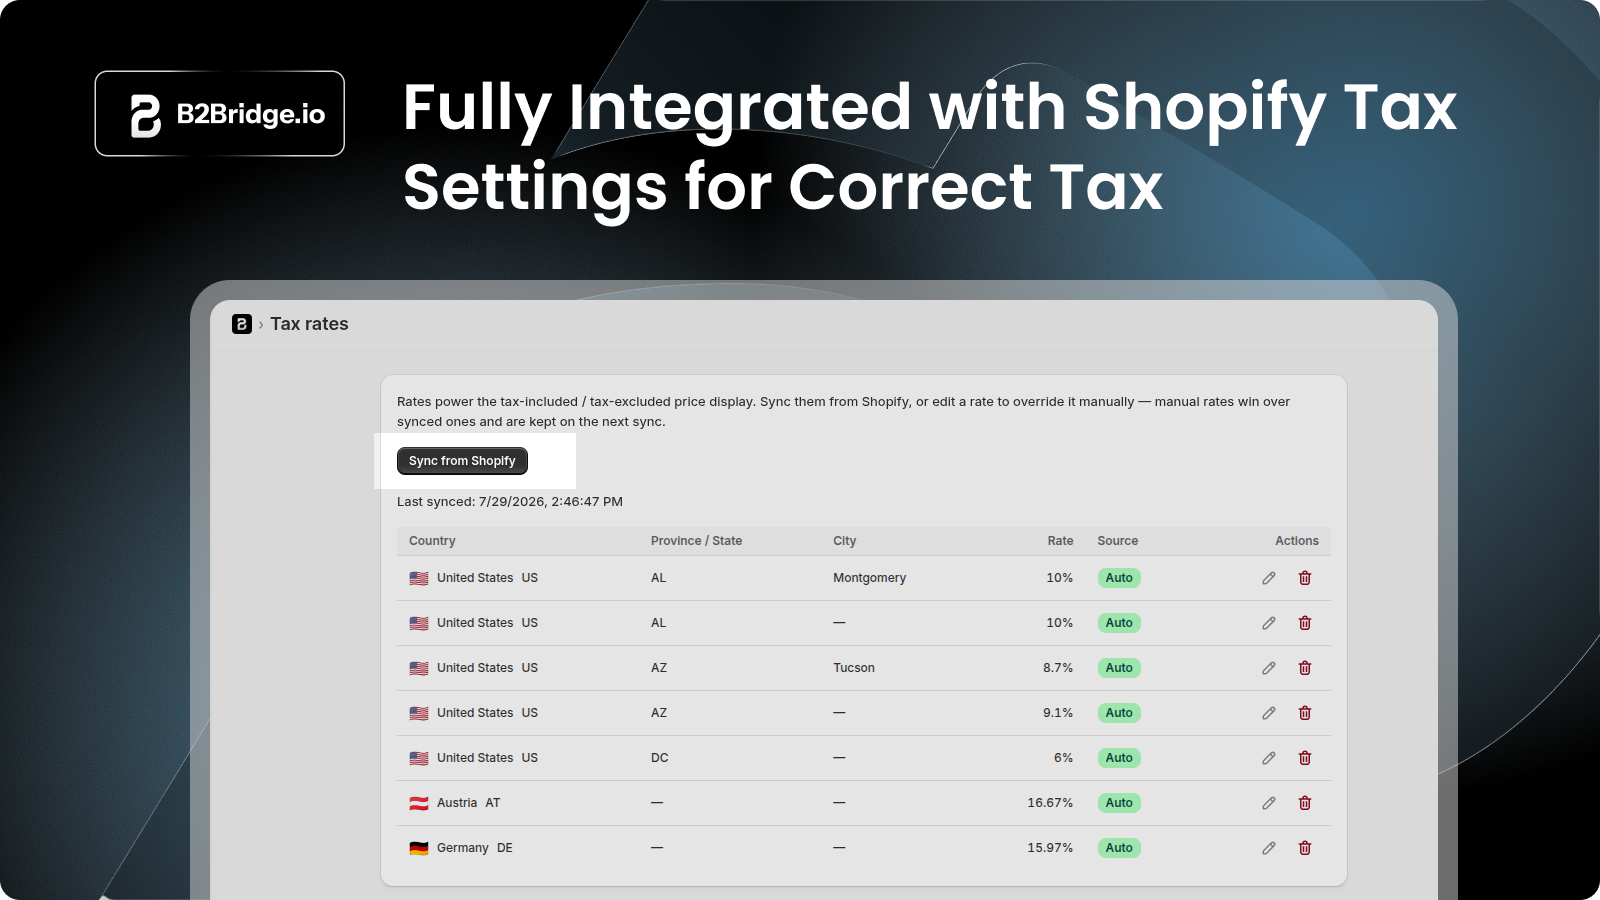This screenshot has width=1600, height=900.
Task: Click the Auto badge in DC row
Action: point(1119,758)
